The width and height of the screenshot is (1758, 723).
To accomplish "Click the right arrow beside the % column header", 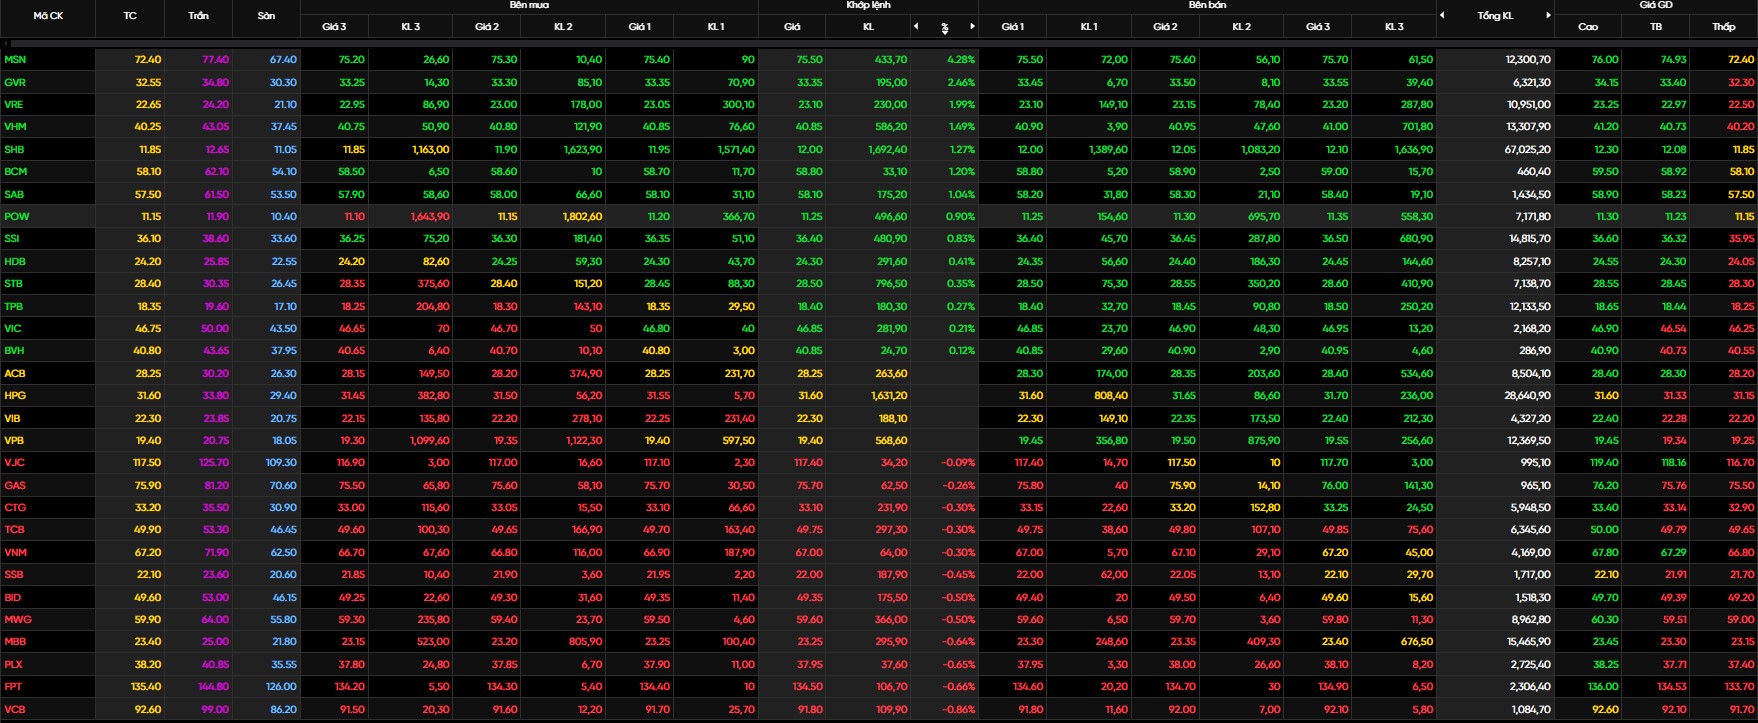I will click(x=971, y=27).
